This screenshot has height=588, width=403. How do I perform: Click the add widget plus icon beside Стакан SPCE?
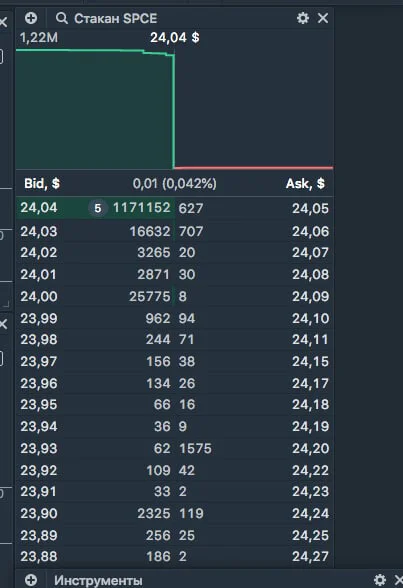[x=31, y=18]
